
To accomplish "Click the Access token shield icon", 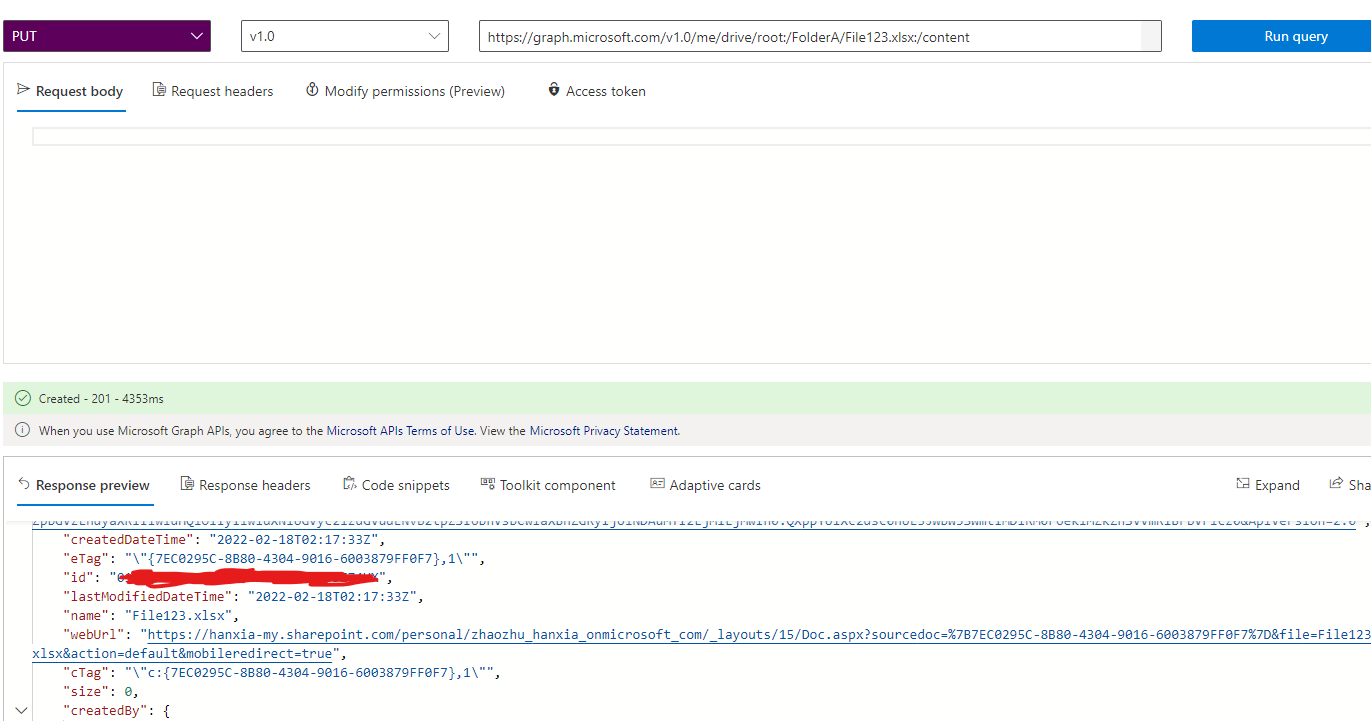I will (554, 90).
